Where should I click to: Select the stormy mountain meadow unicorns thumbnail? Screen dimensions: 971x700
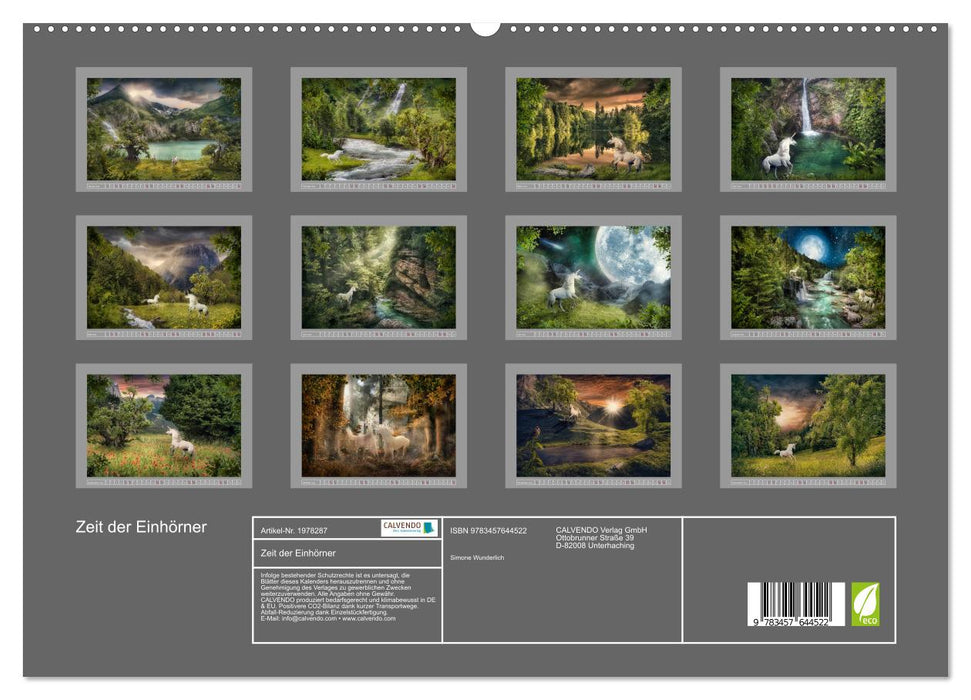pyautogui.click(x=164, y=277)
